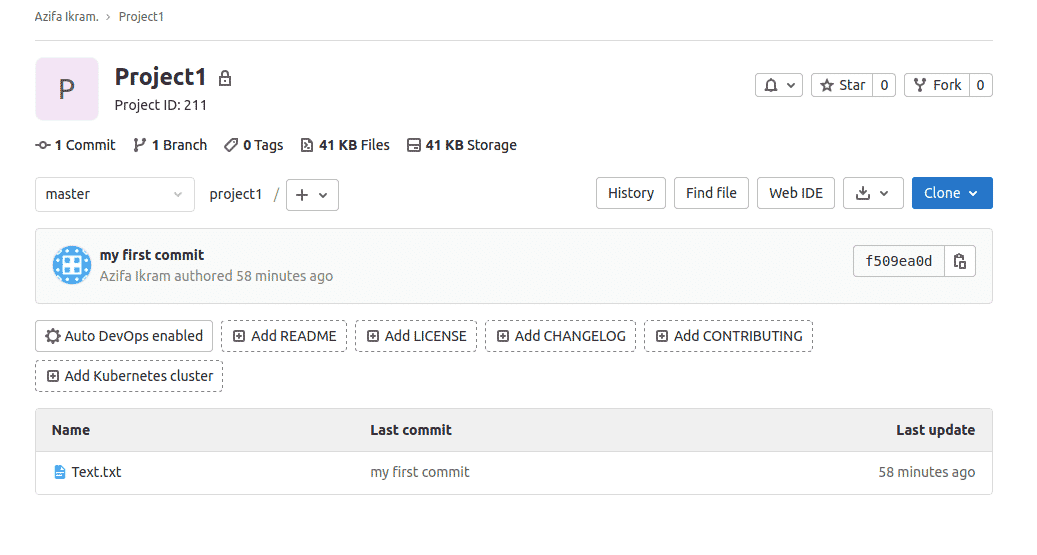Expand the Clone dropdown
The width and height of the screenshot is (1037, 555).
[952, 193]
